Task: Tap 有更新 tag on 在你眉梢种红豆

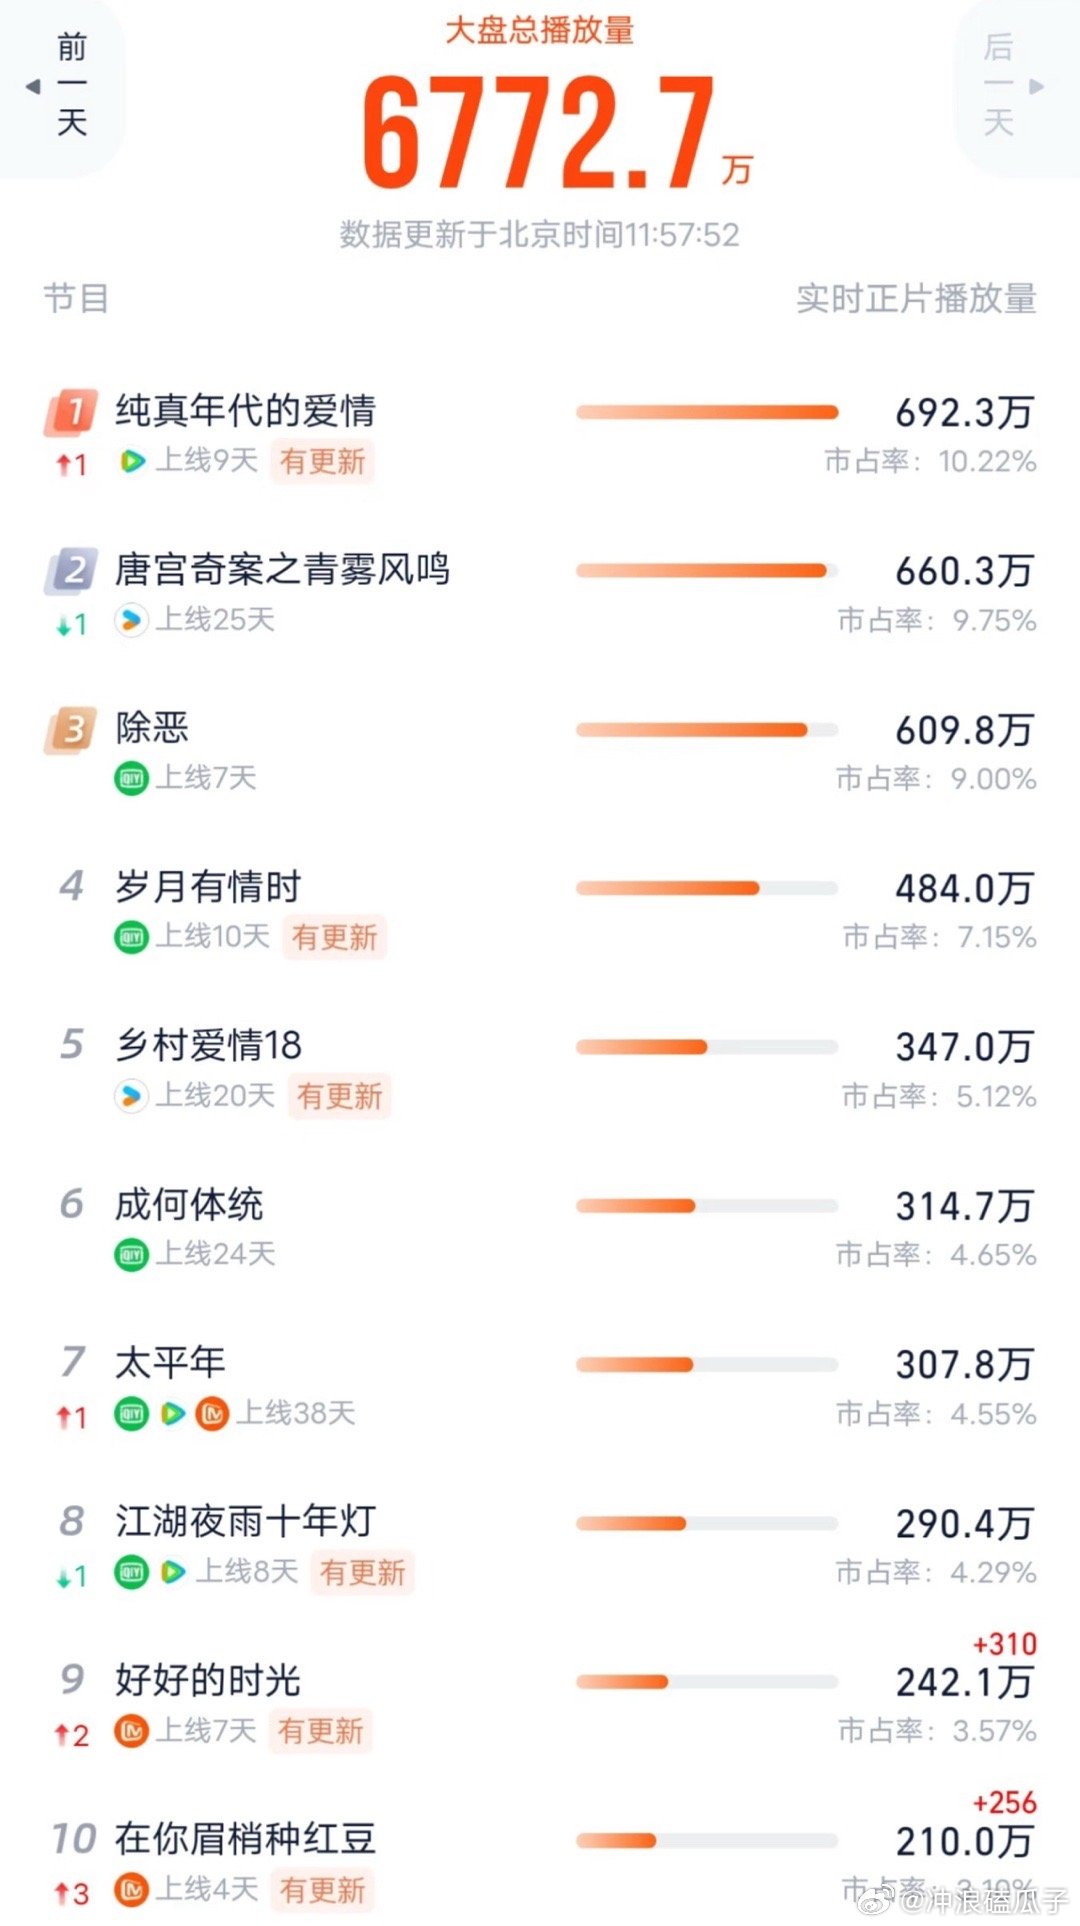Action: [x=322, y=1890]
